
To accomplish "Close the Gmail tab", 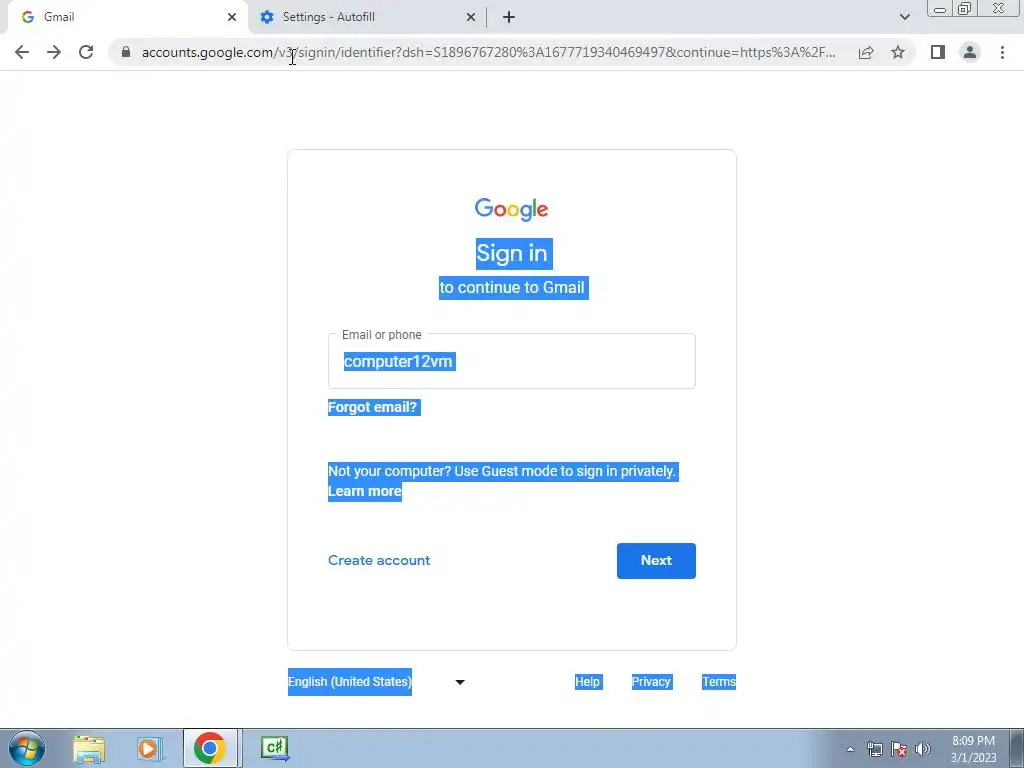I will [x=232, y=17].
